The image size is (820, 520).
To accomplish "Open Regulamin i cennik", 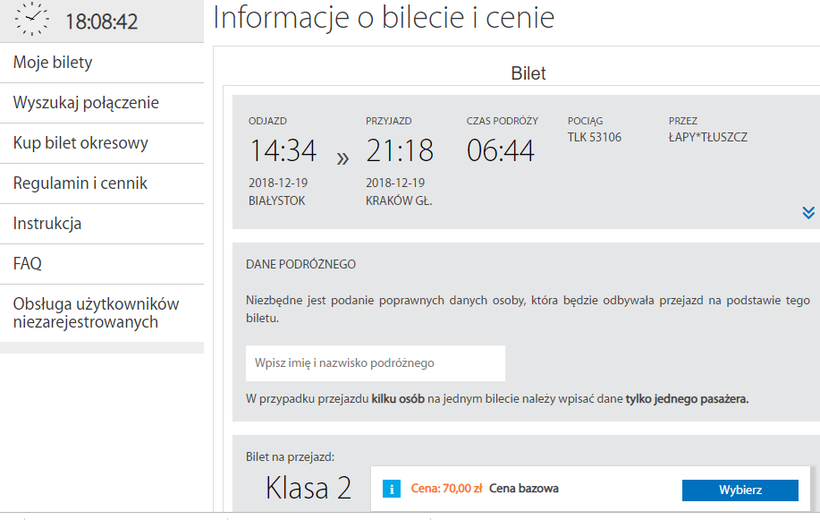I will click(x=80, y=183).
